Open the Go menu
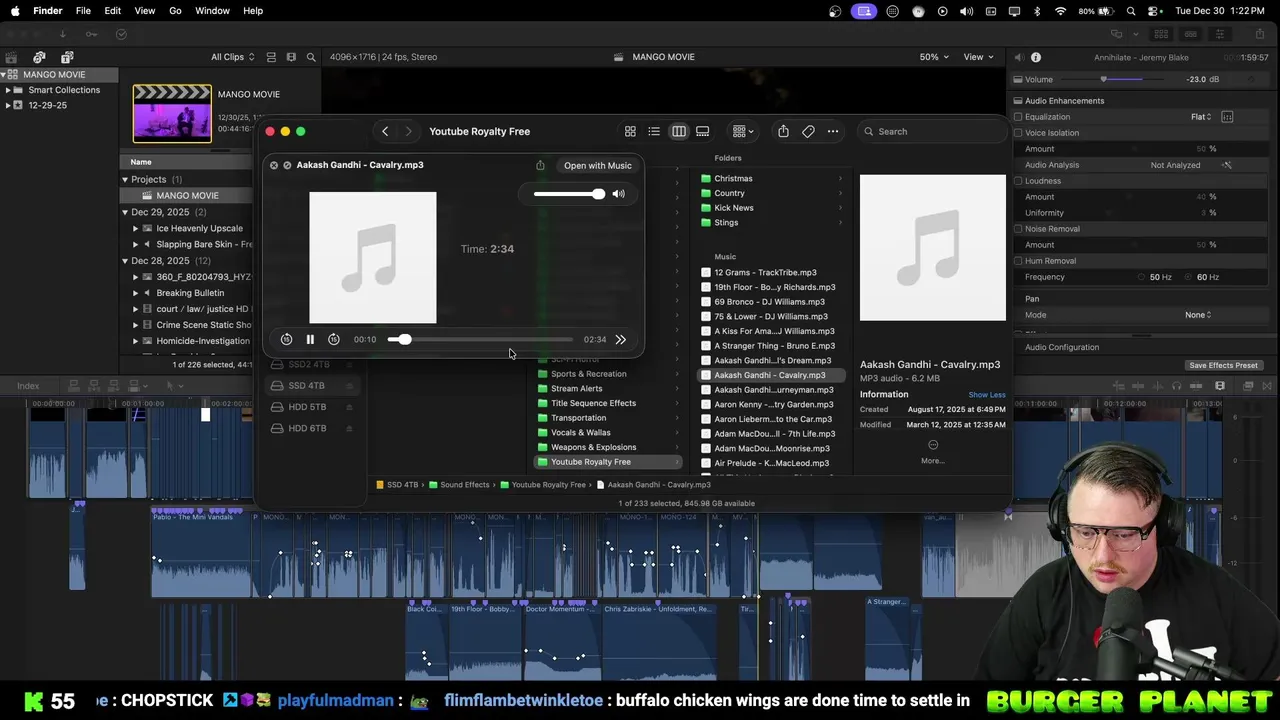Screen dimensions: 1280x720 175,11
